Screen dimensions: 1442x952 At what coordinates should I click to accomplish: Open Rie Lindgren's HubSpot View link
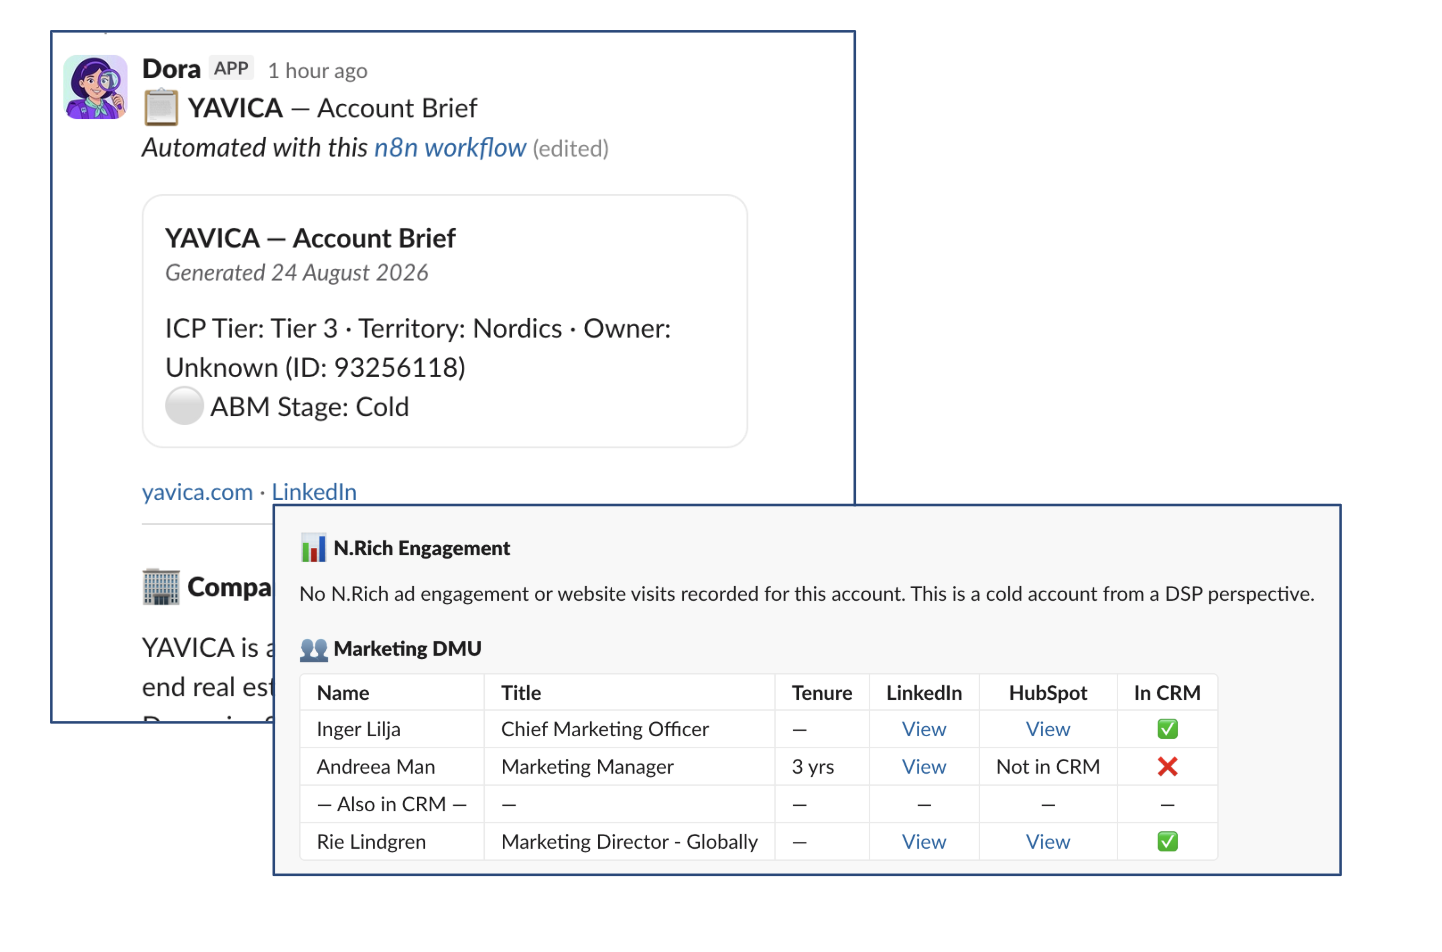(1048, 842)
